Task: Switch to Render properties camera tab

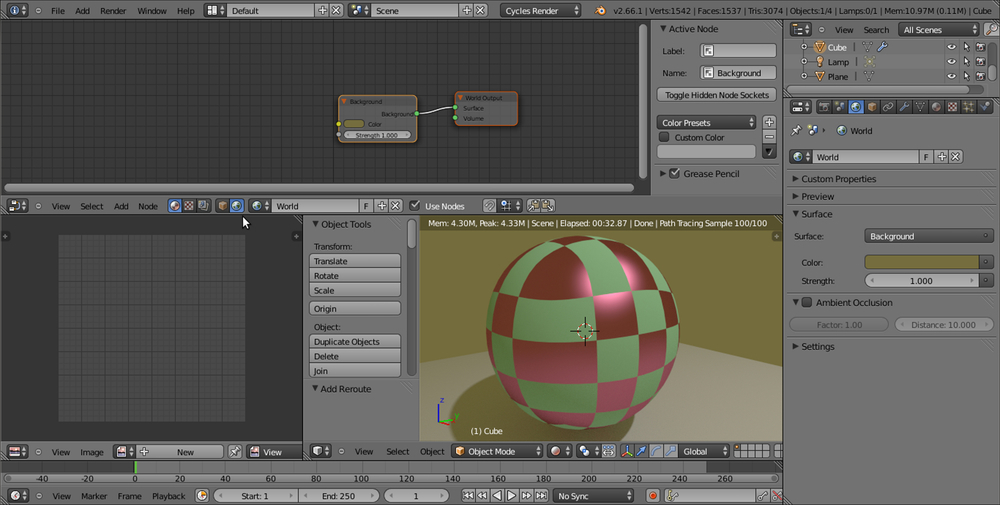Action: click(824, 107)
